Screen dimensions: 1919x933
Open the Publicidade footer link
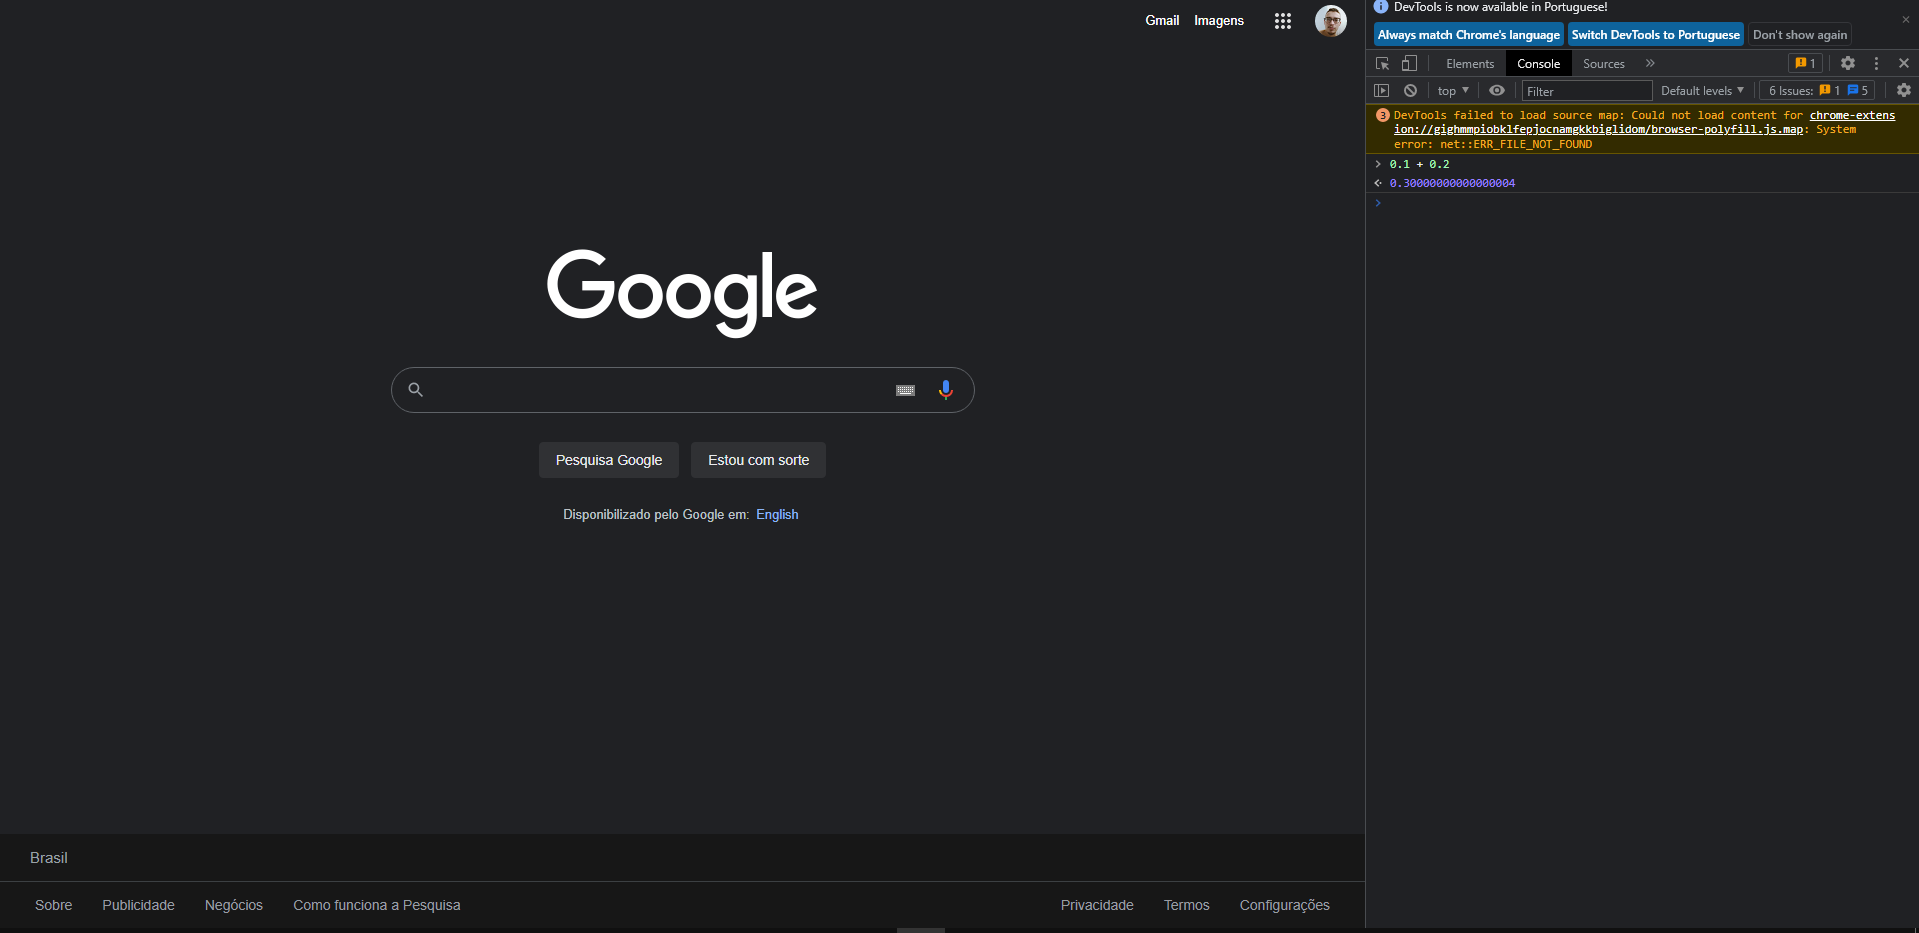tap(138, 905)
